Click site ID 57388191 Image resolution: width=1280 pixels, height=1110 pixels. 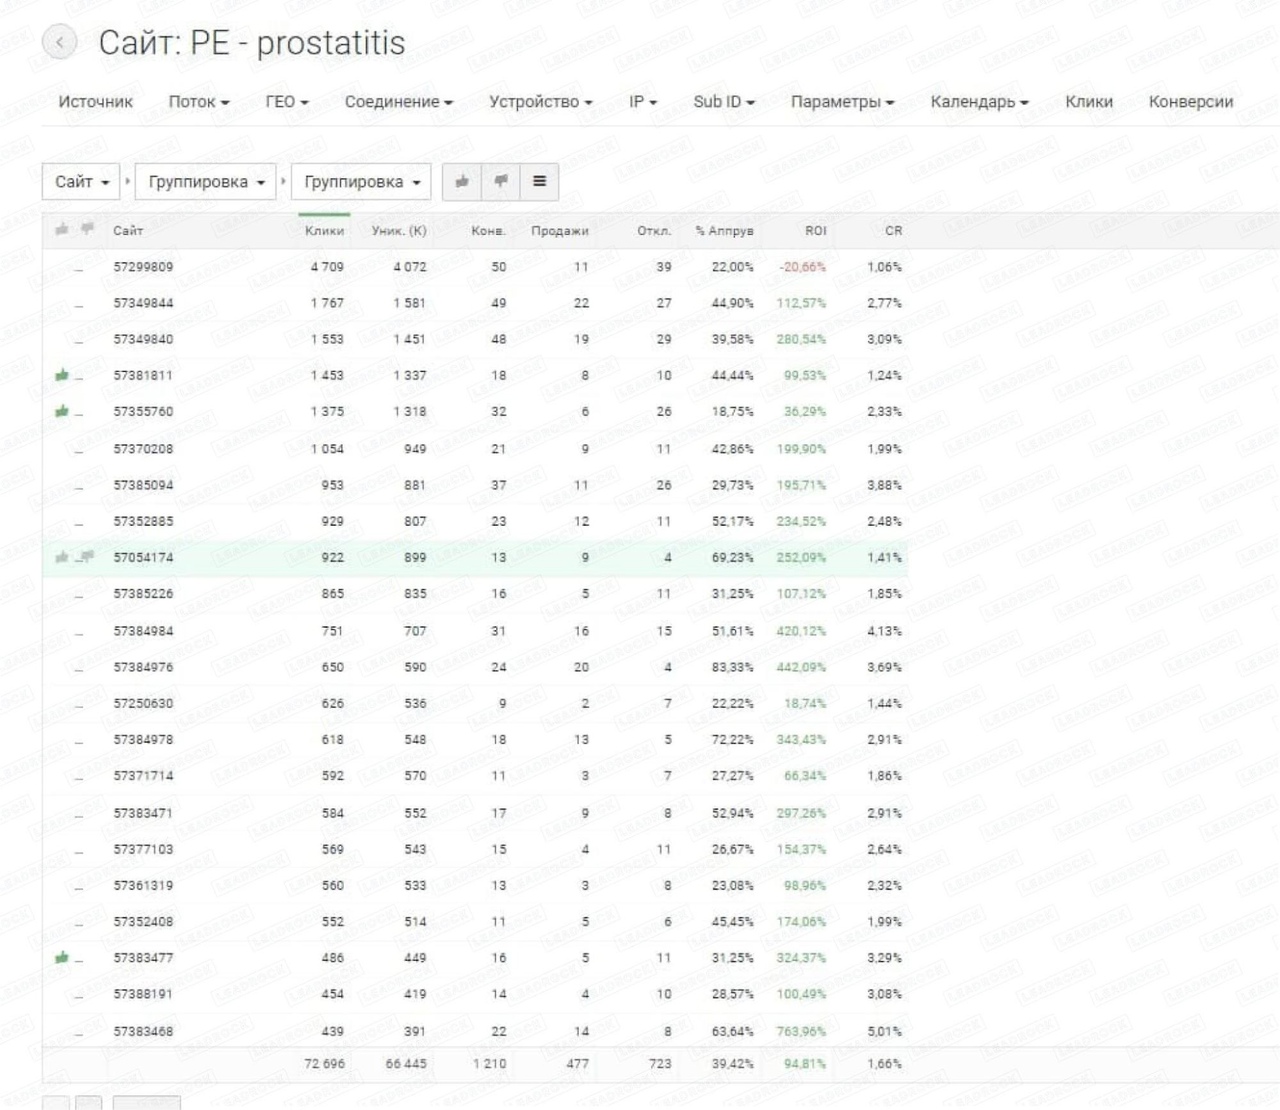tap(143, 994)
